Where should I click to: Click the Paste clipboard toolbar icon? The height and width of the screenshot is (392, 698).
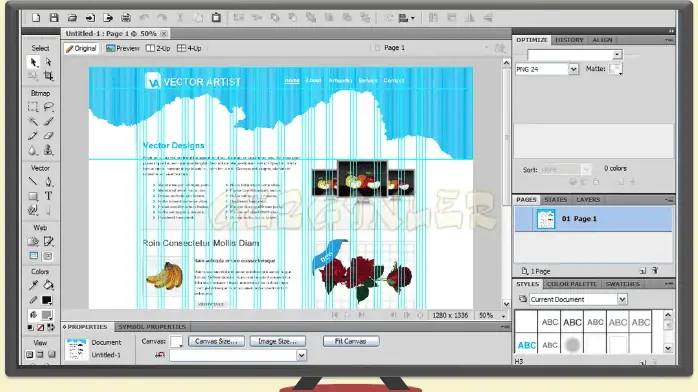coord(216,18)
